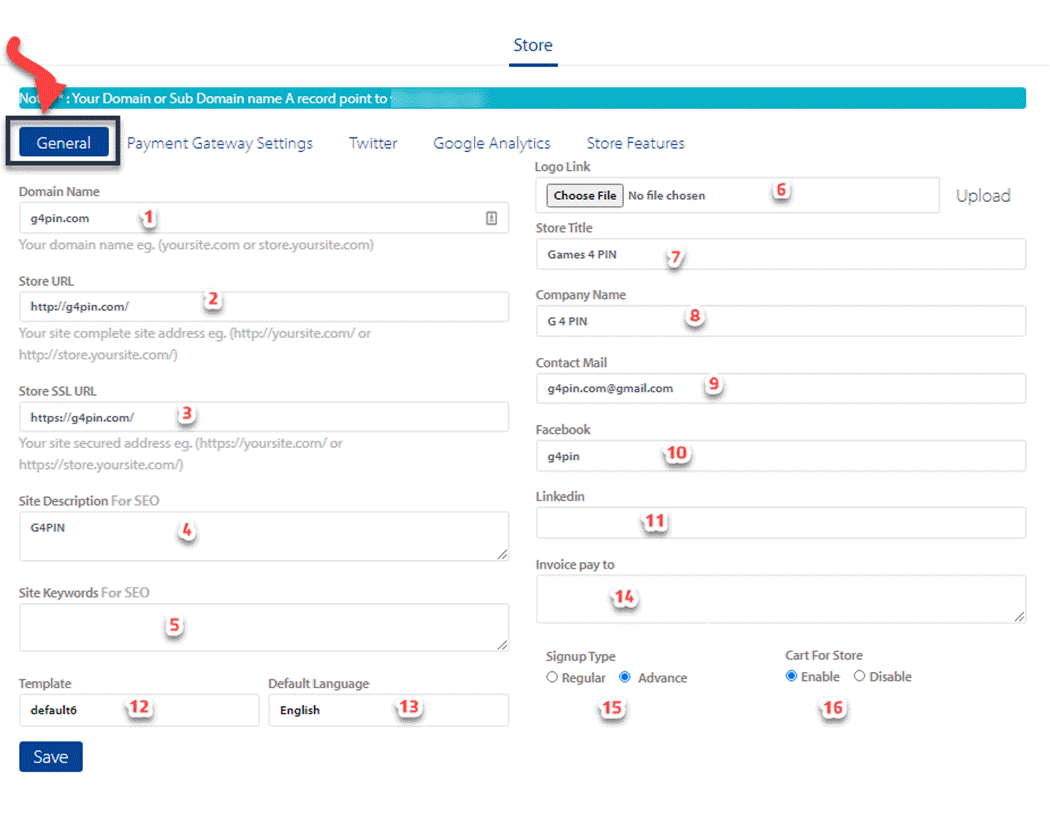Select the Store heading tab
1050x823 pixels.
tap(533, 46)
